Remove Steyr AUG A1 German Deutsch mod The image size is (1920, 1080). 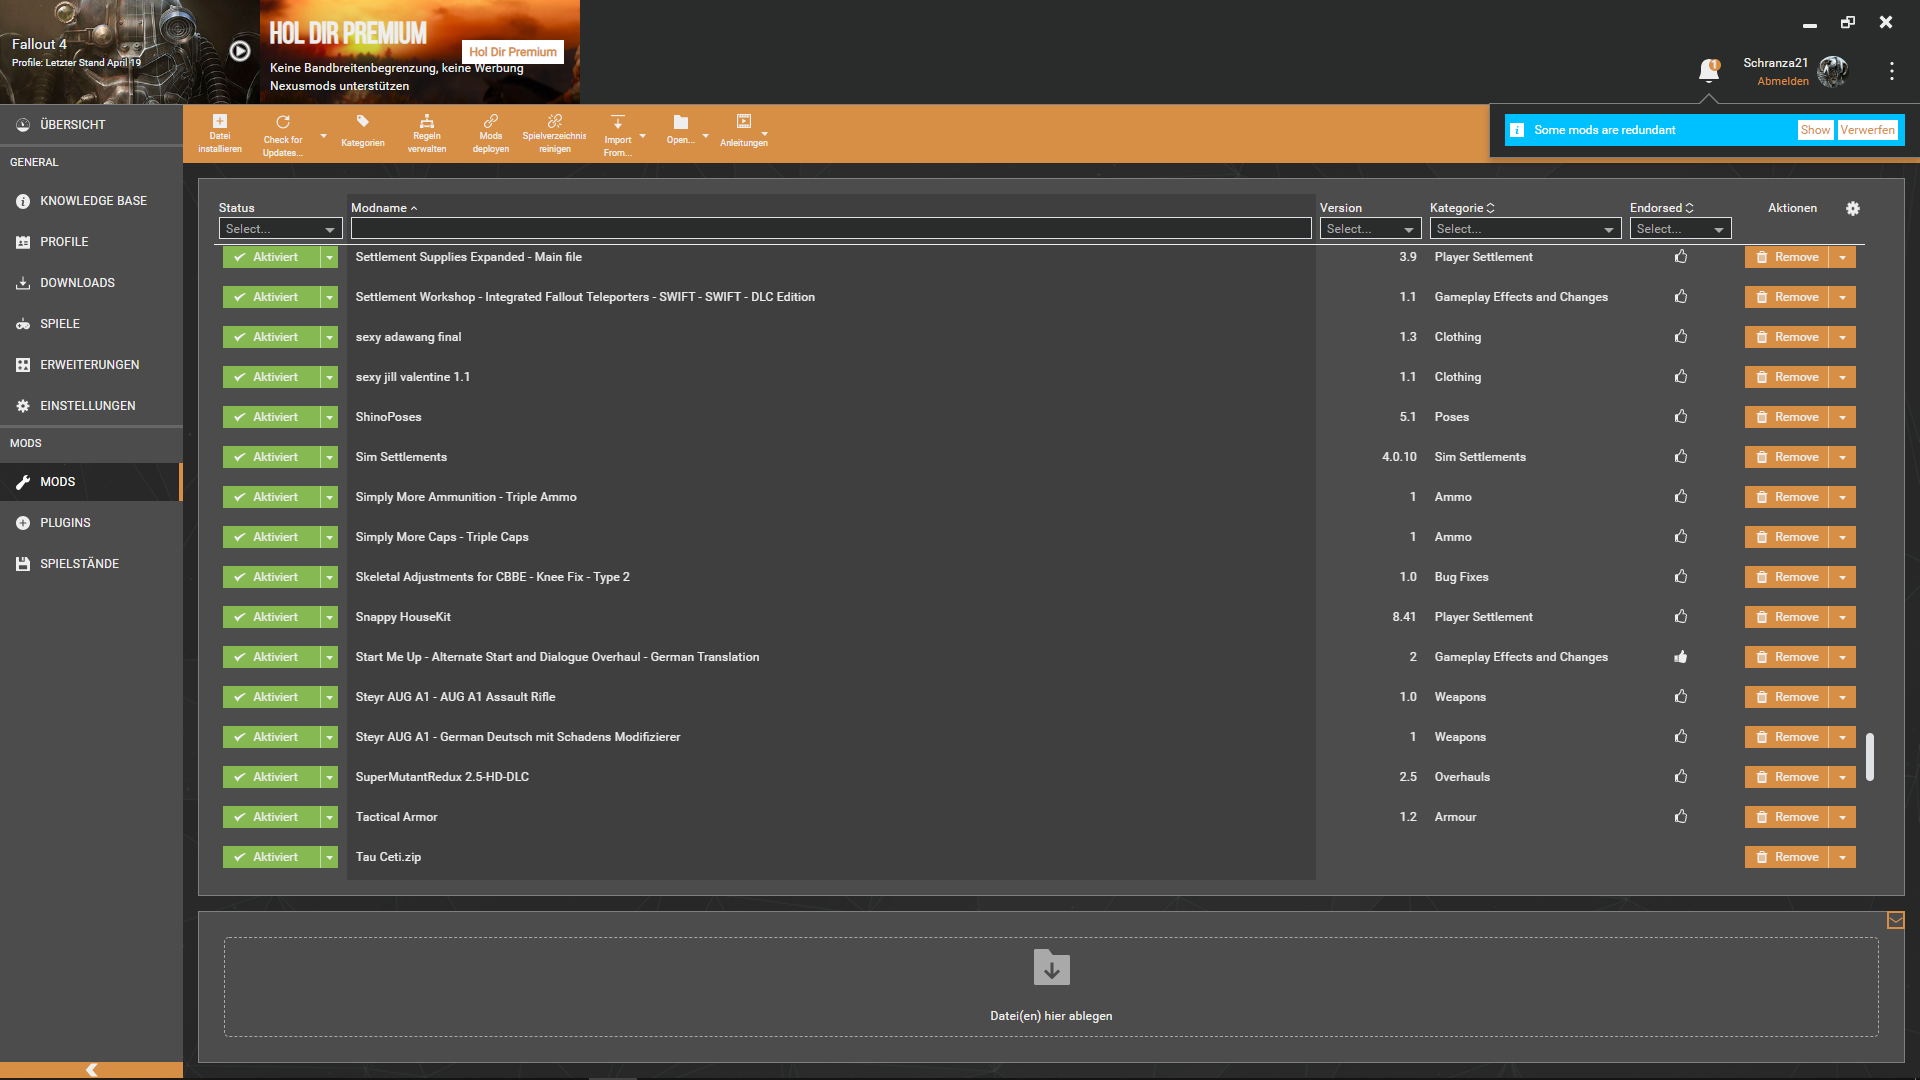[1787, 737]
